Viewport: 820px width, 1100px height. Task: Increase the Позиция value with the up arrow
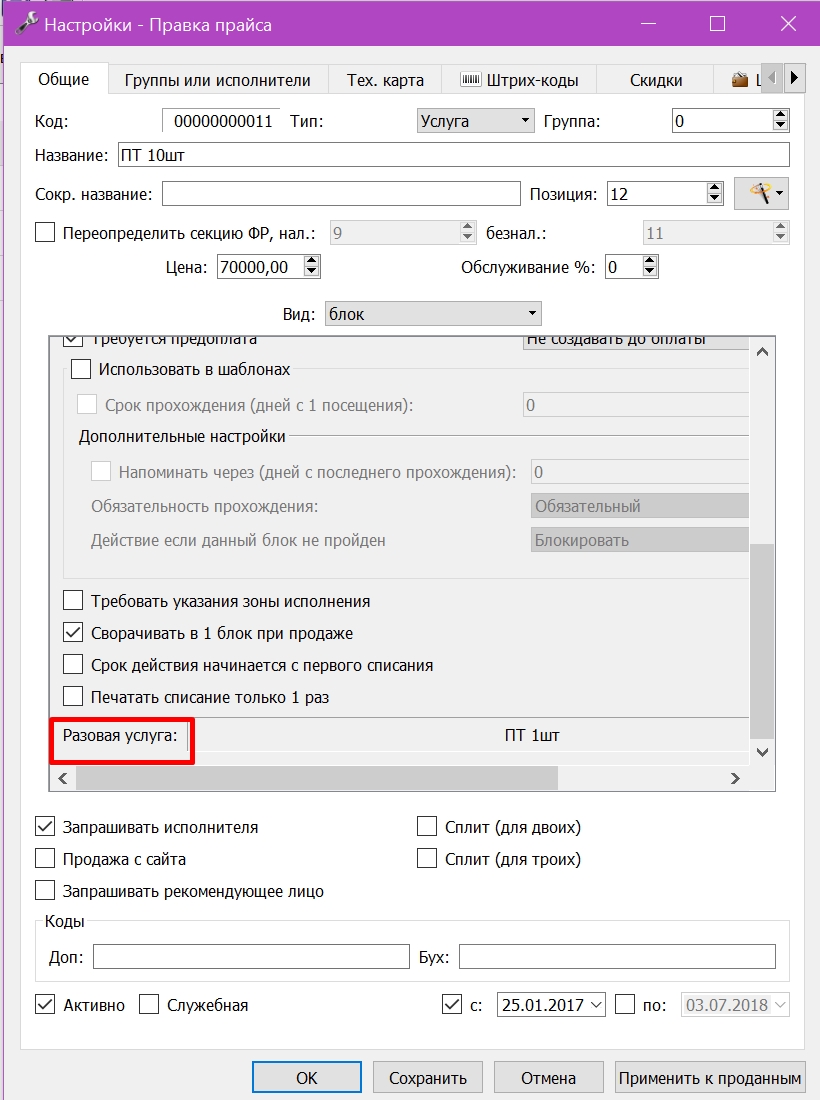click(714, 188)
